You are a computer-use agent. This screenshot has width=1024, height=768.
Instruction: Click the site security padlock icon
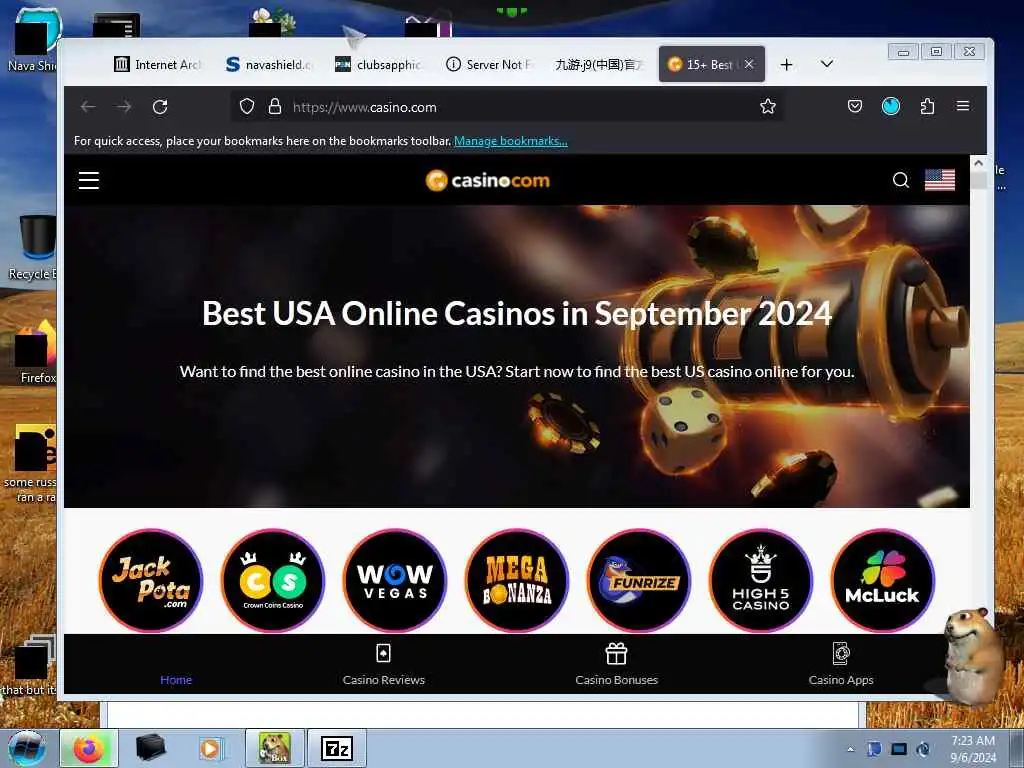click(275, 106)
